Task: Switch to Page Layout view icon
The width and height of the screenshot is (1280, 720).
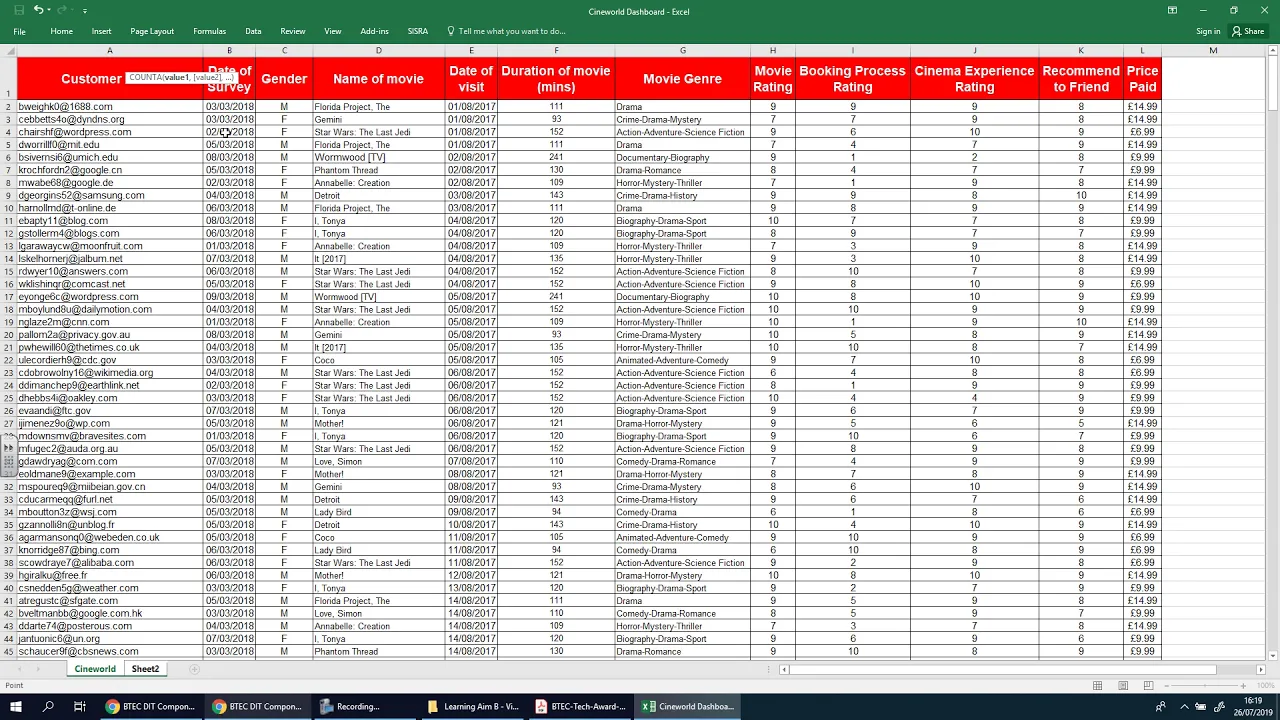Action: coord(1123,685)
